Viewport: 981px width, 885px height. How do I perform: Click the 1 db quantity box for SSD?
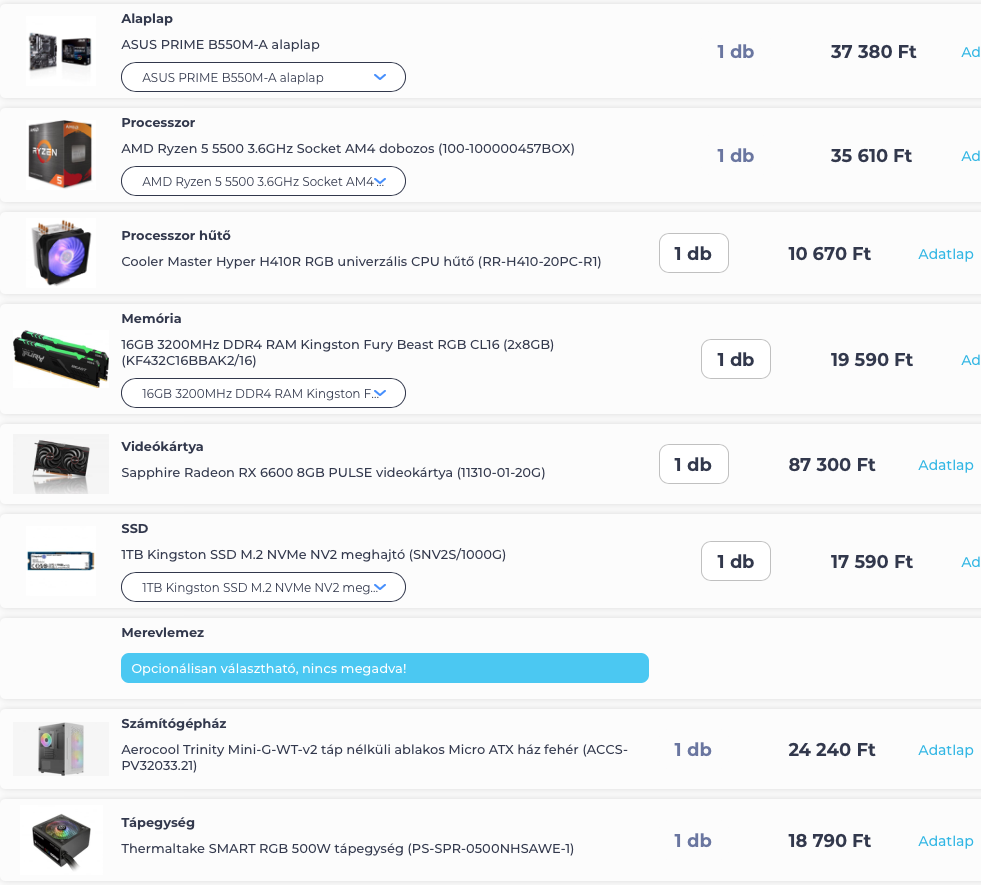735,561
